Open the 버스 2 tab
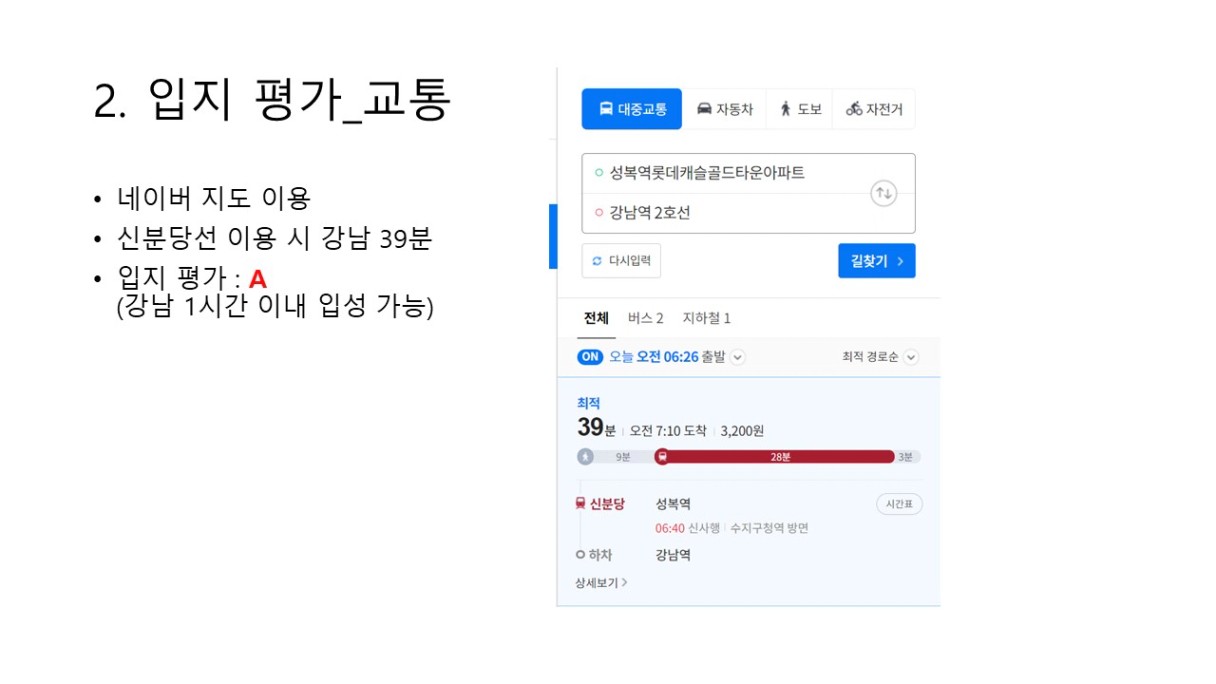Screen dimensions: 1216x684 645,318
